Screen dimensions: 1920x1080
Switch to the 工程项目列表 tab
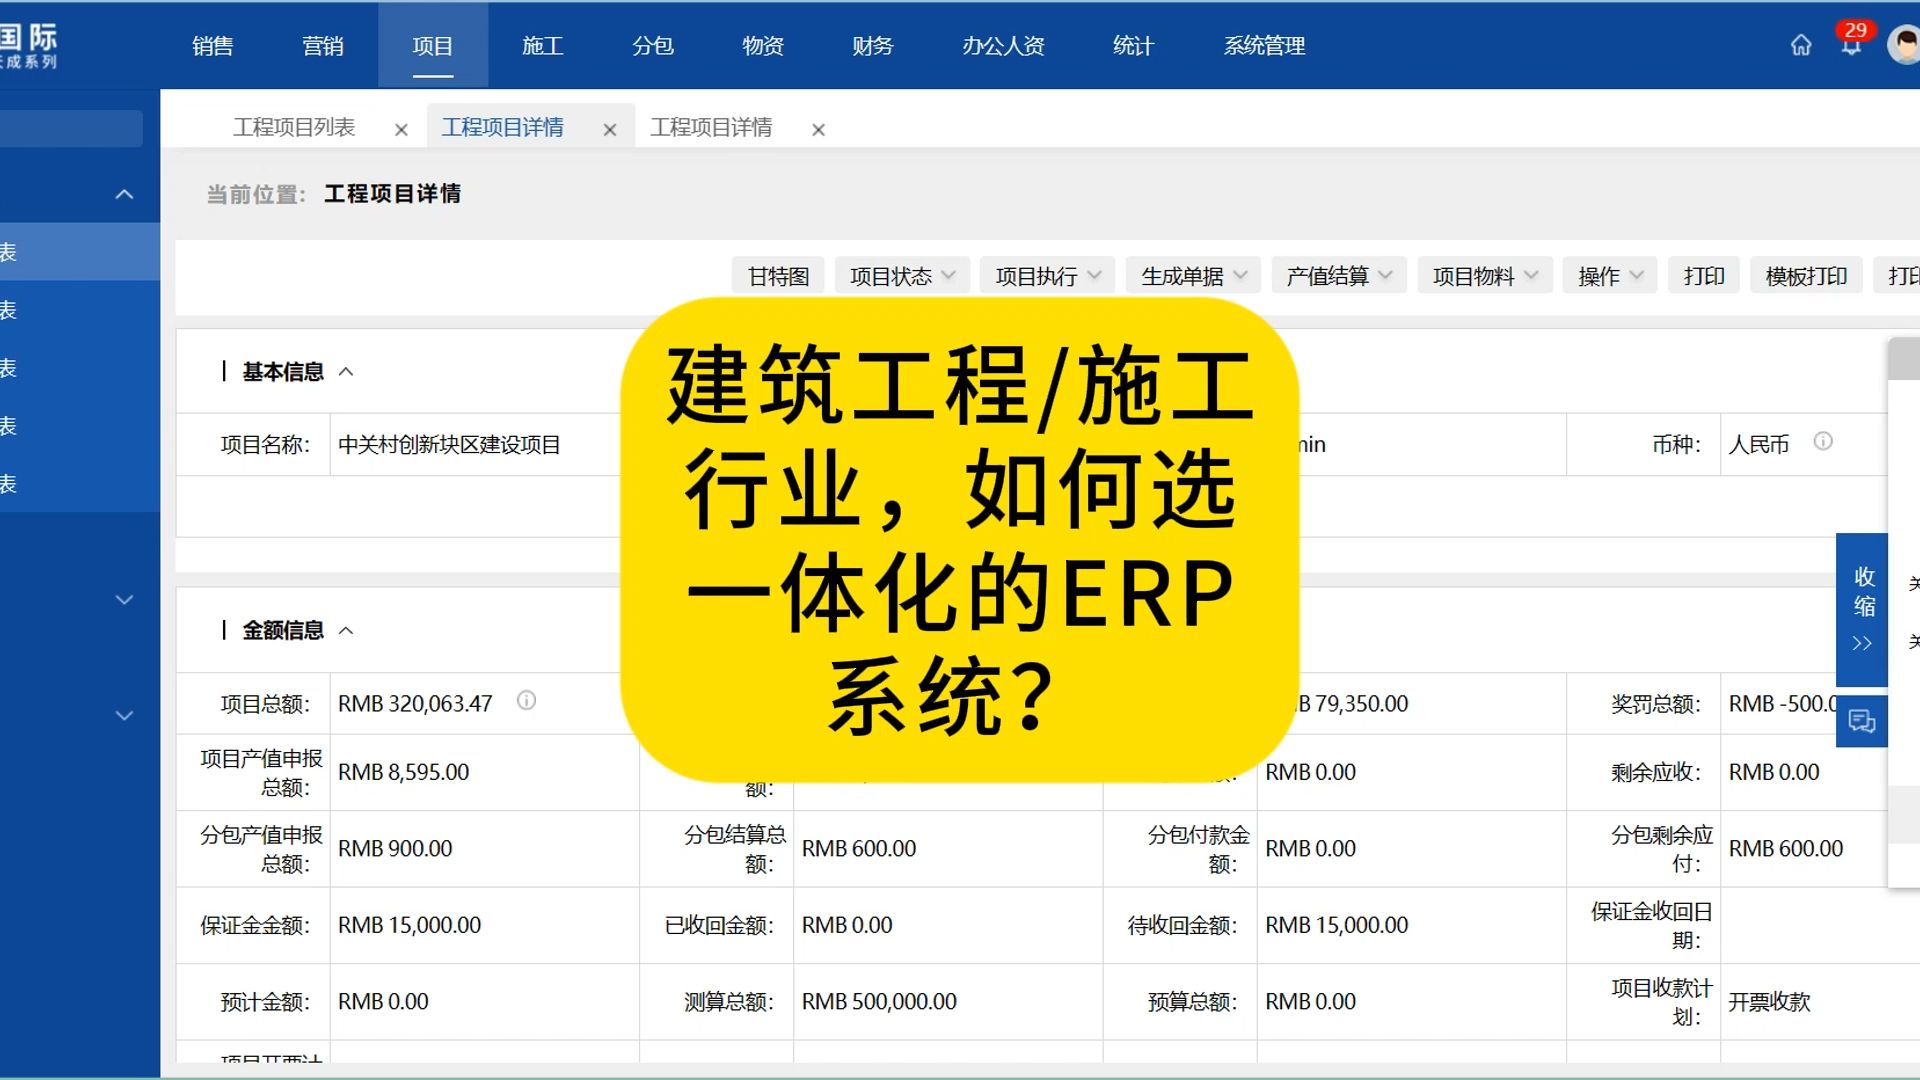[x=294, y=127]
